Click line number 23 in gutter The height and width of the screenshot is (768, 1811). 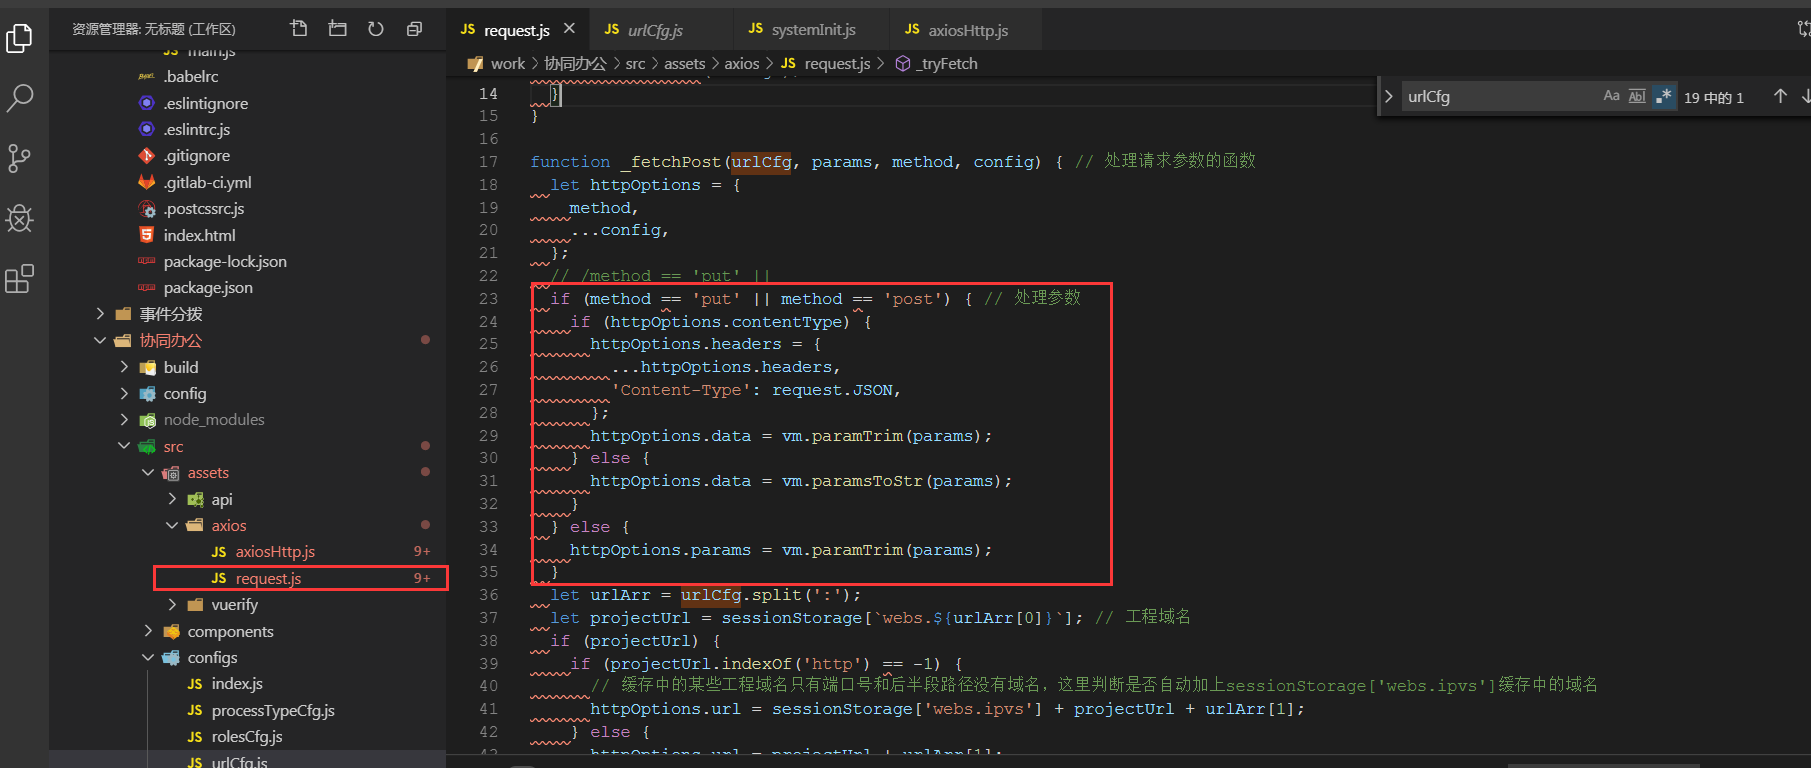488,298
